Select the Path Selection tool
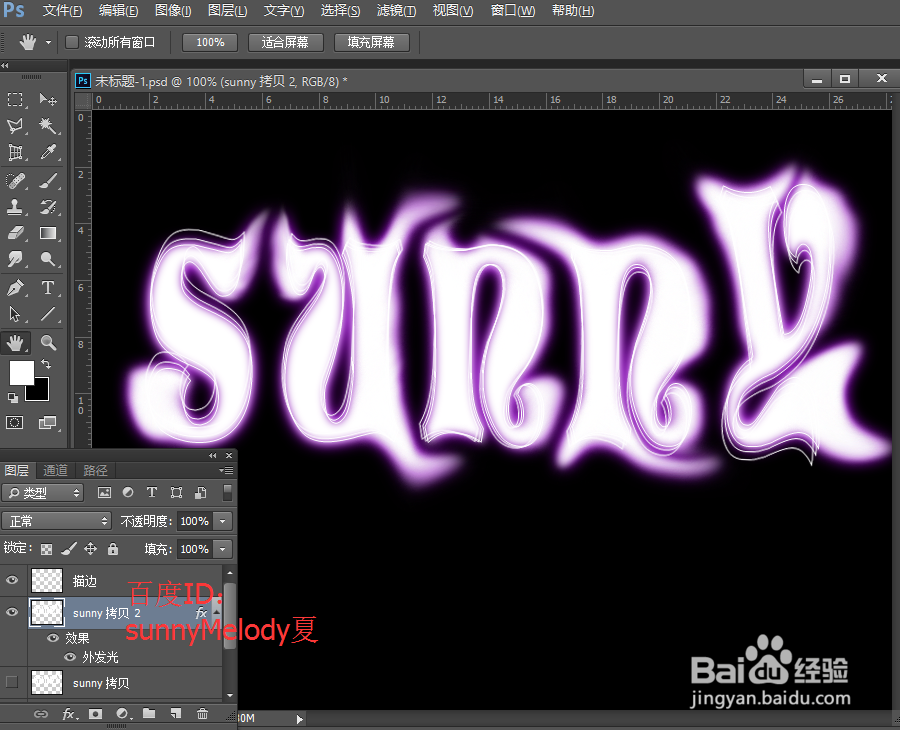 pyautogui.click(x=15, y=314)
